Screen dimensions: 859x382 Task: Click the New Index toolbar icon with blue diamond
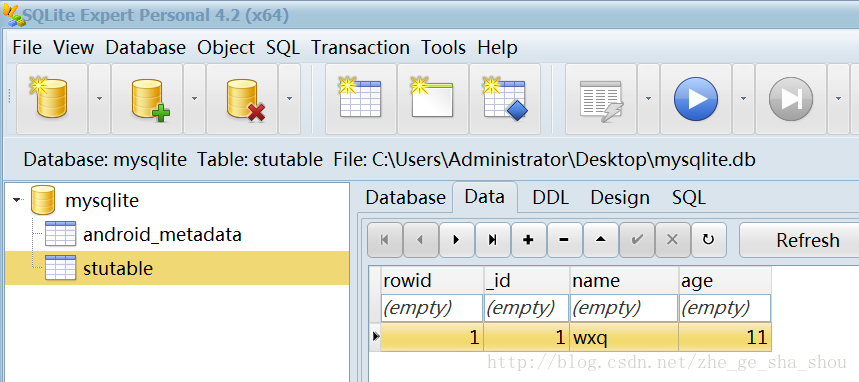pos(505,99)
